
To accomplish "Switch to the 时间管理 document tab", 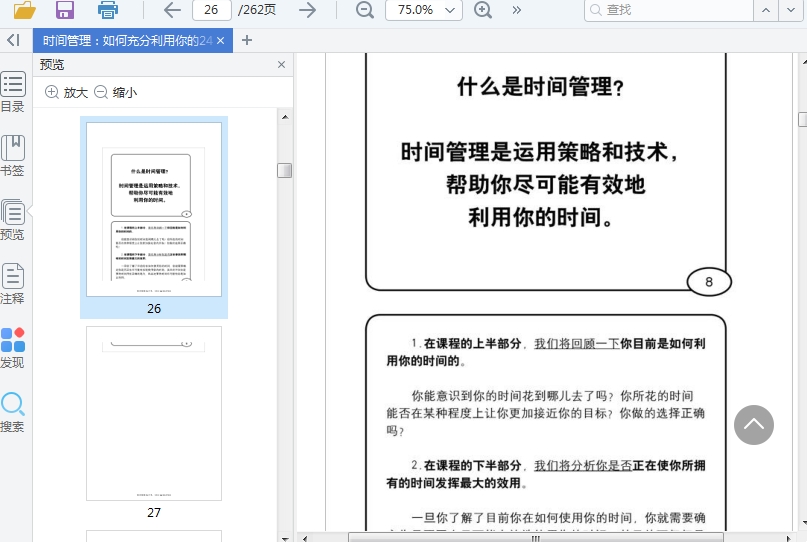I will tap(126, 40).
